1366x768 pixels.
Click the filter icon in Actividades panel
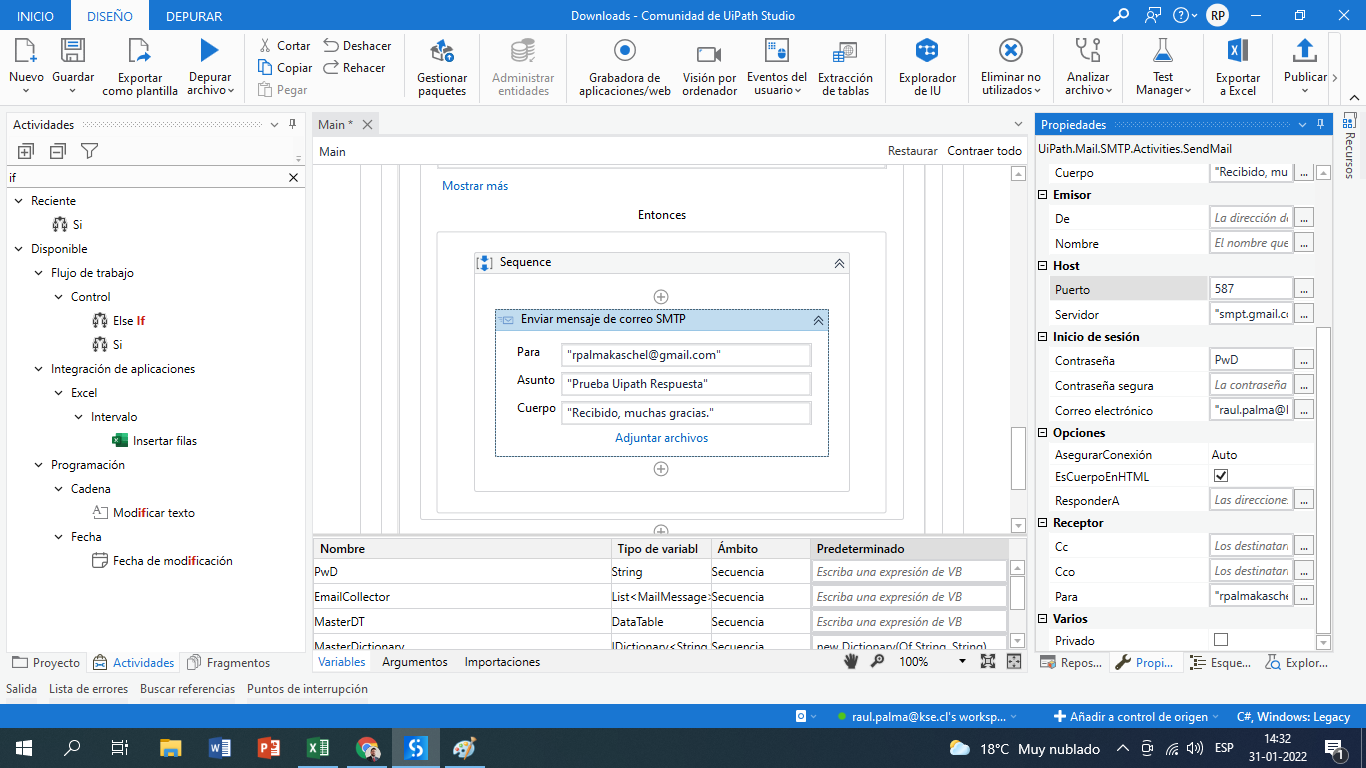(x=89, y=151)
